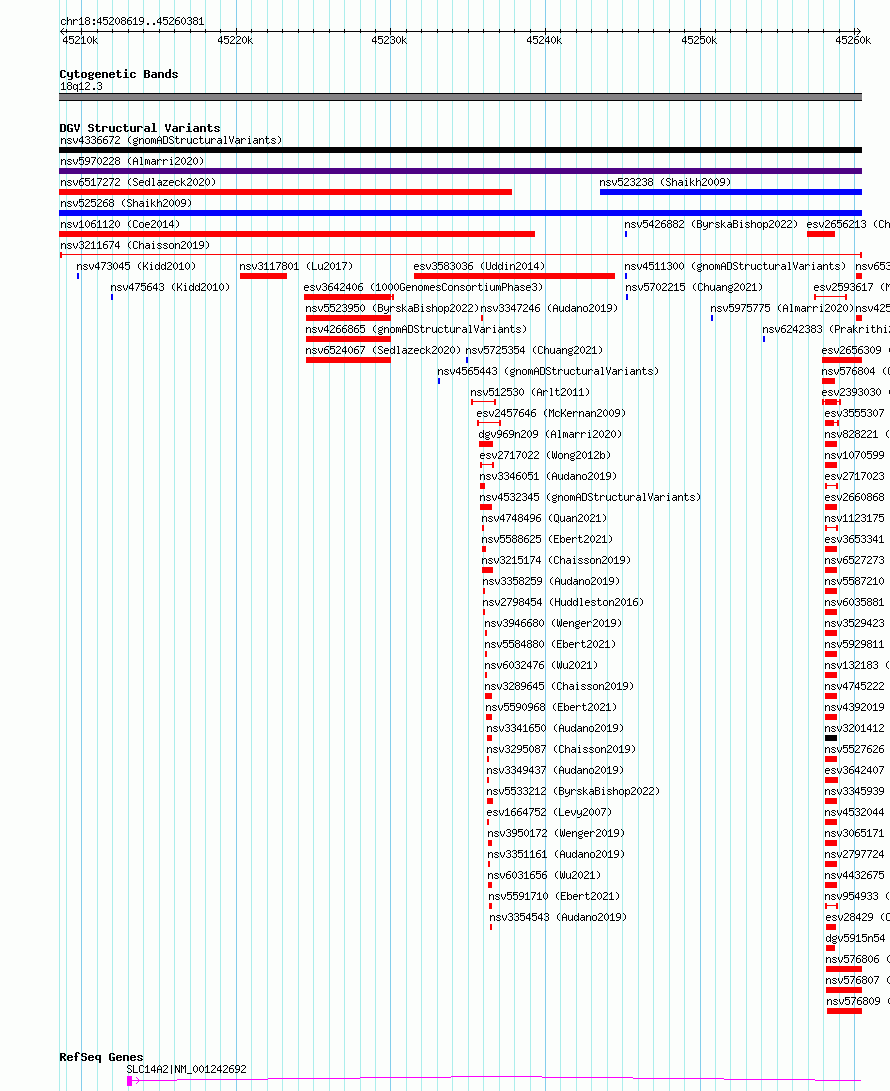Click nsv3946680 (Wenger2019) label

tap(553, 621)
